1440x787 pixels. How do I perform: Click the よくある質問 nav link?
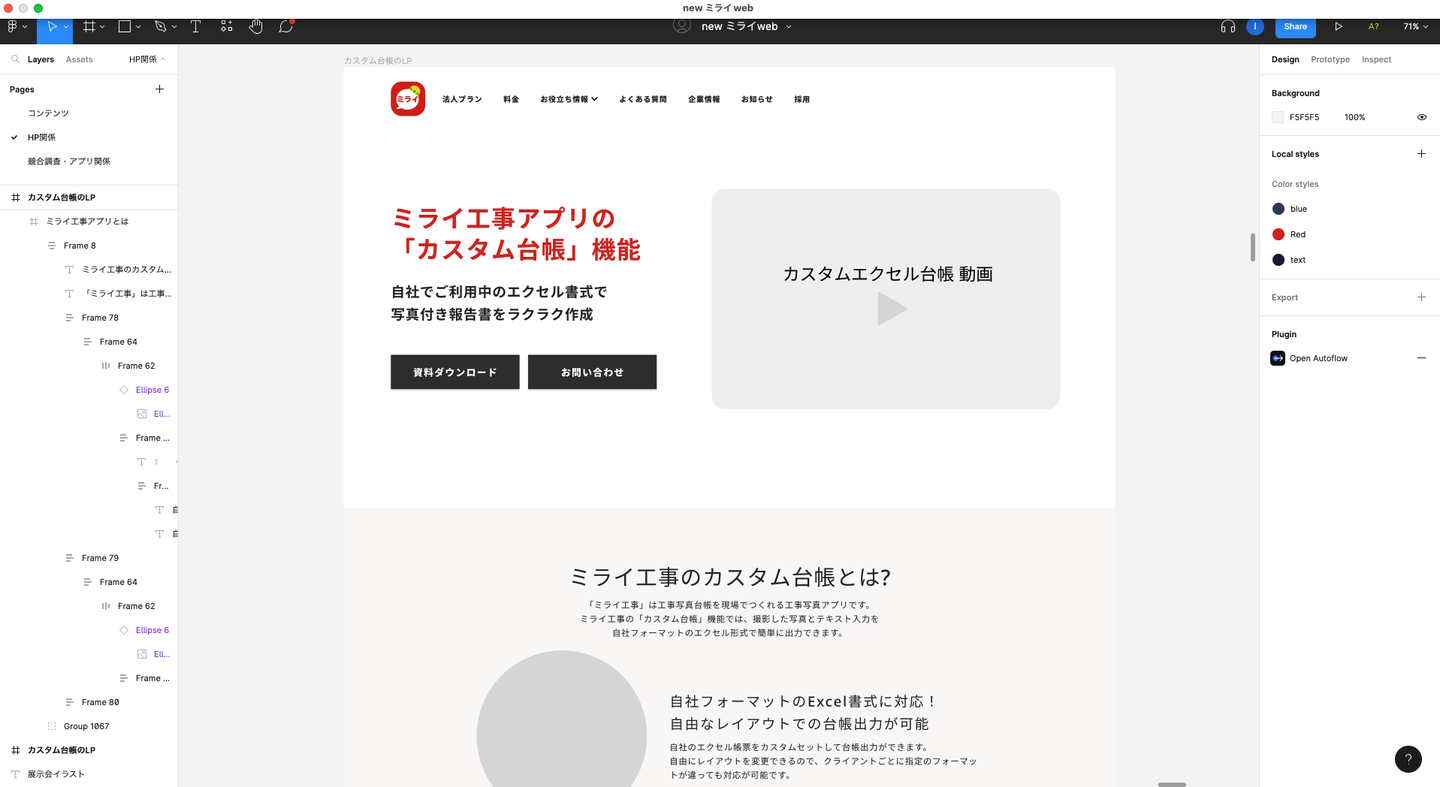coord(643,99)
